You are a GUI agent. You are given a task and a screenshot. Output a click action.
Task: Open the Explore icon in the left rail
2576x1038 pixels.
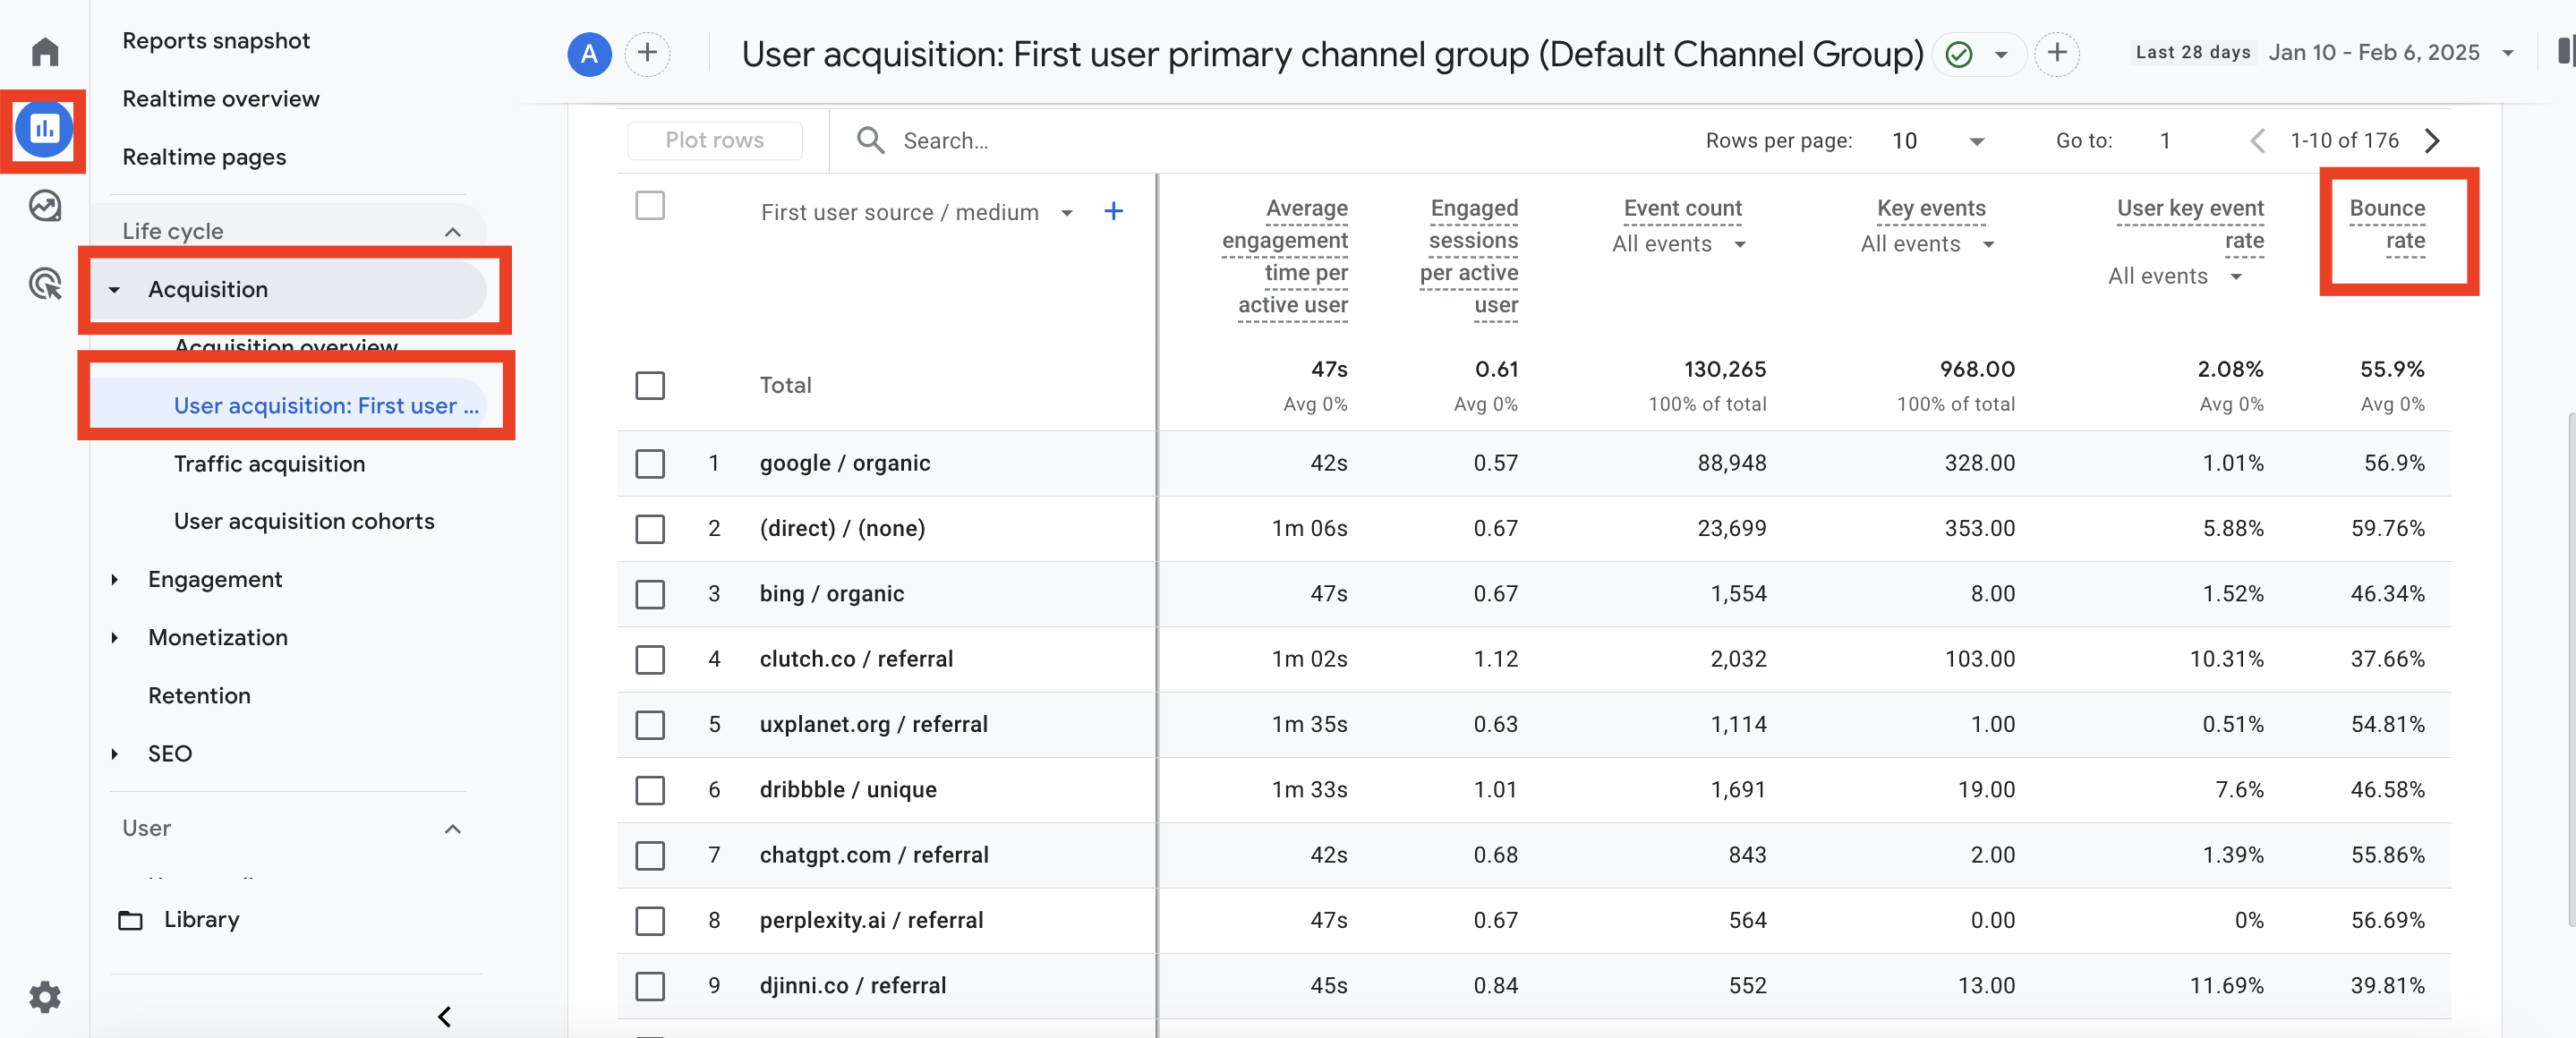pyautogui.click(x=45, y=206)
